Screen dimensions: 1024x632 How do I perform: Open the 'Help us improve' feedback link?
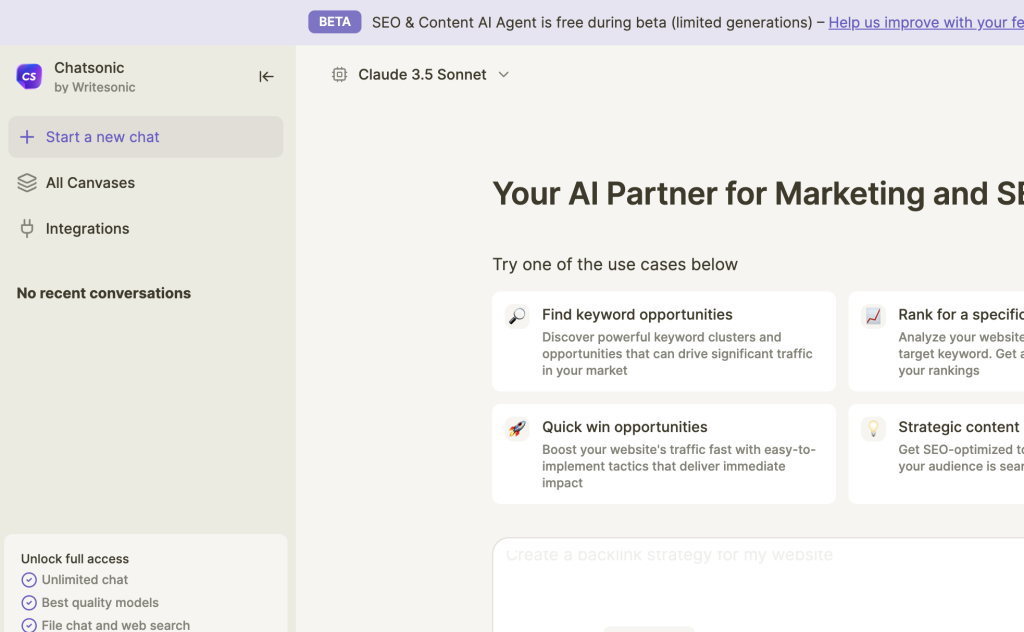pos(925,22)
